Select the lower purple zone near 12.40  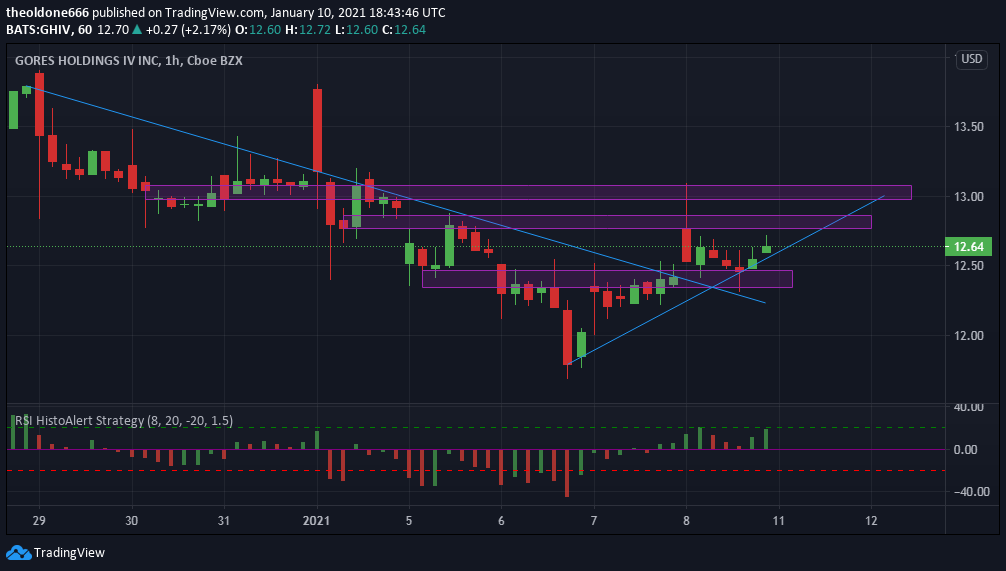(x=607, y=278)
